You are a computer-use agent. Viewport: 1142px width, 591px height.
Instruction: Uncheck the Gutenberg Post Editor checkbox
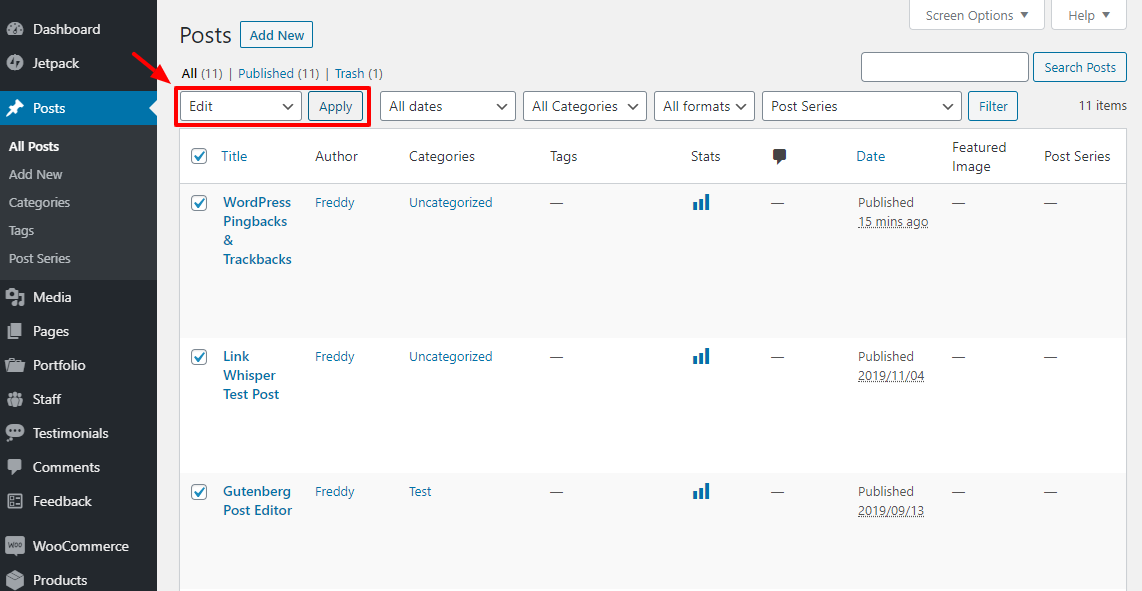(x=199, y=492)
